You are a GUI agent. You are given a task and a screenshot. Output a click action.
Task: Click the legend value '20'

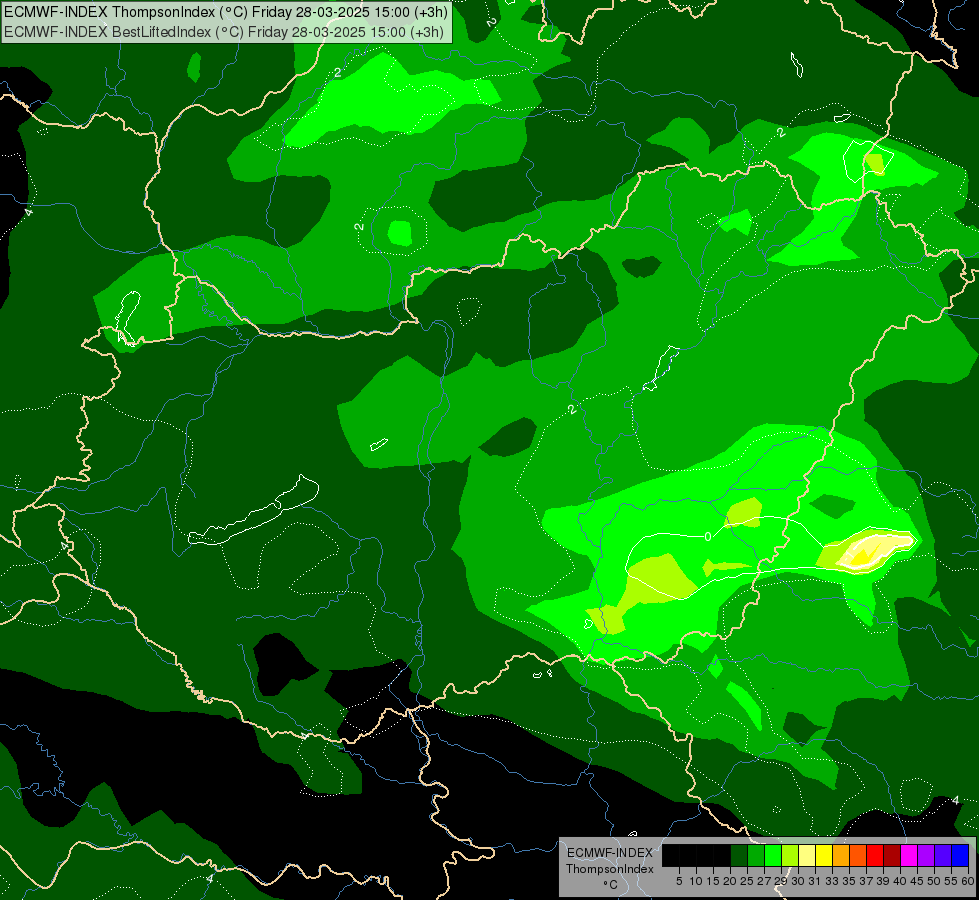tap(731, 881)
